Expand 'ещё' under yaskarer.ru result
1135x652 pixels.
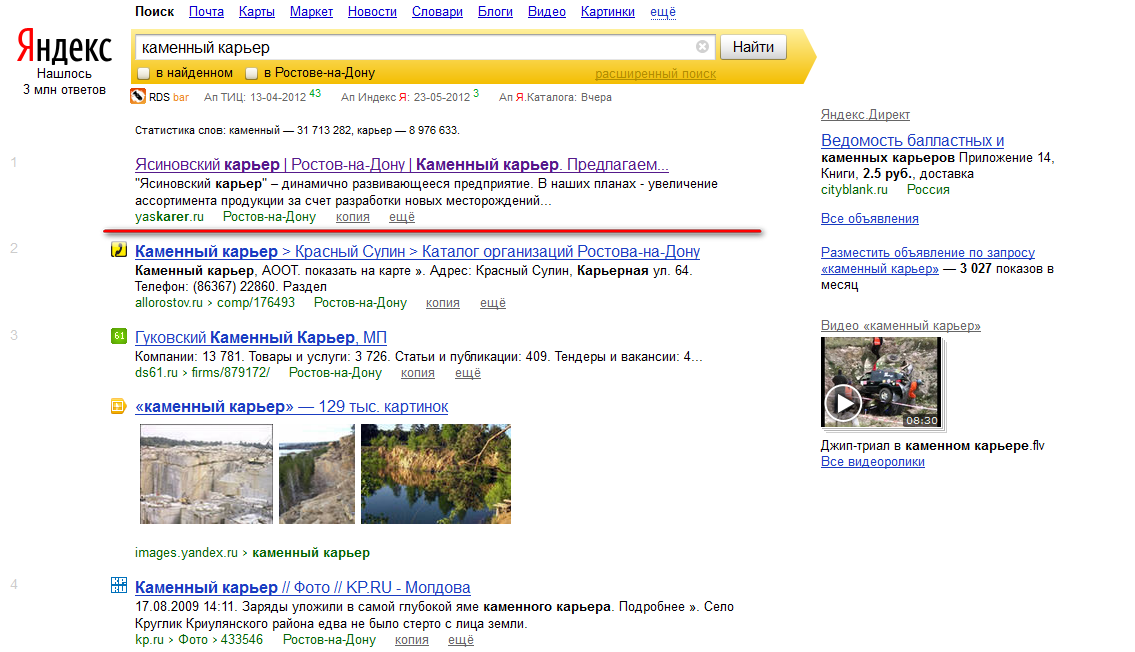click(x=402, y=217)
